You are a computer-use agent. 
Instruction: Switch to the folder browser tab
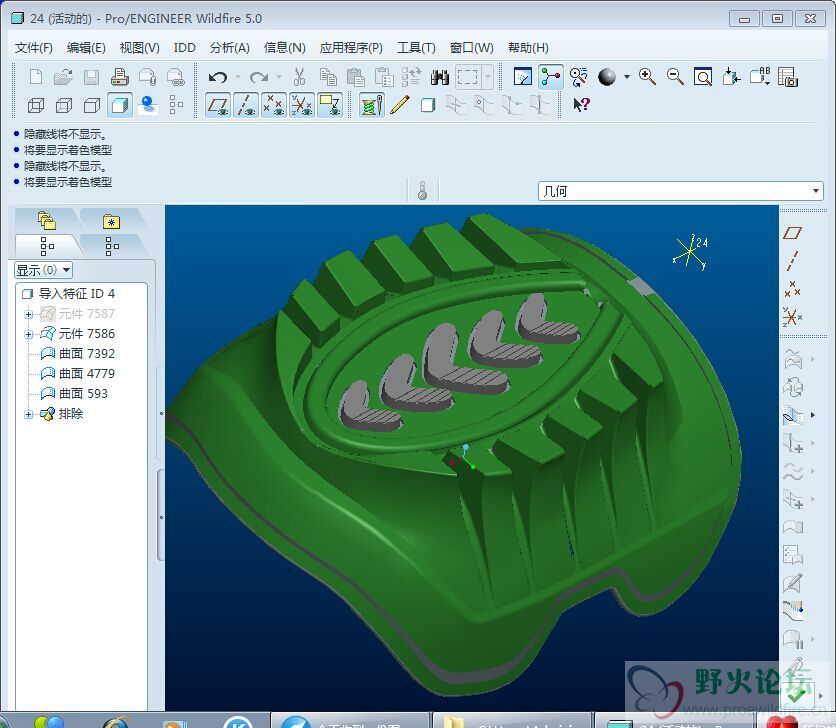[x=47, y=220]
